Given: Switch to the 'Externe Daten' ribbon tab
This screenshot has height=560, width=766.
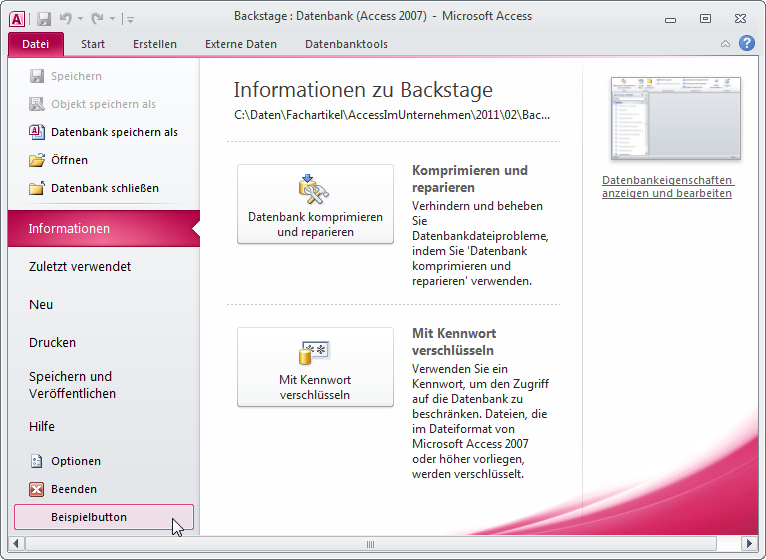Looking at the screenshot, I should pos(241,44).
